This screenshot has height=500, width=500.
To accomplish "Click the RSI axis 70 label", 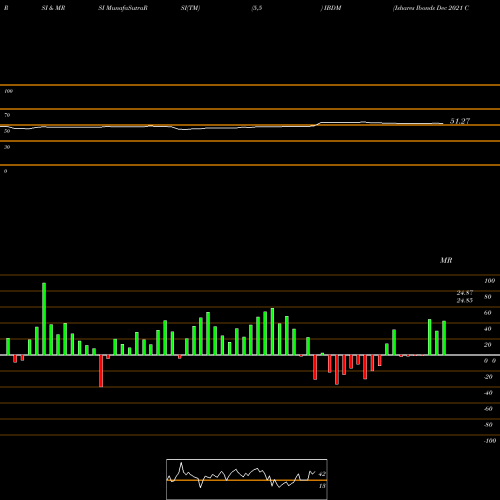I will coord(7,115).
